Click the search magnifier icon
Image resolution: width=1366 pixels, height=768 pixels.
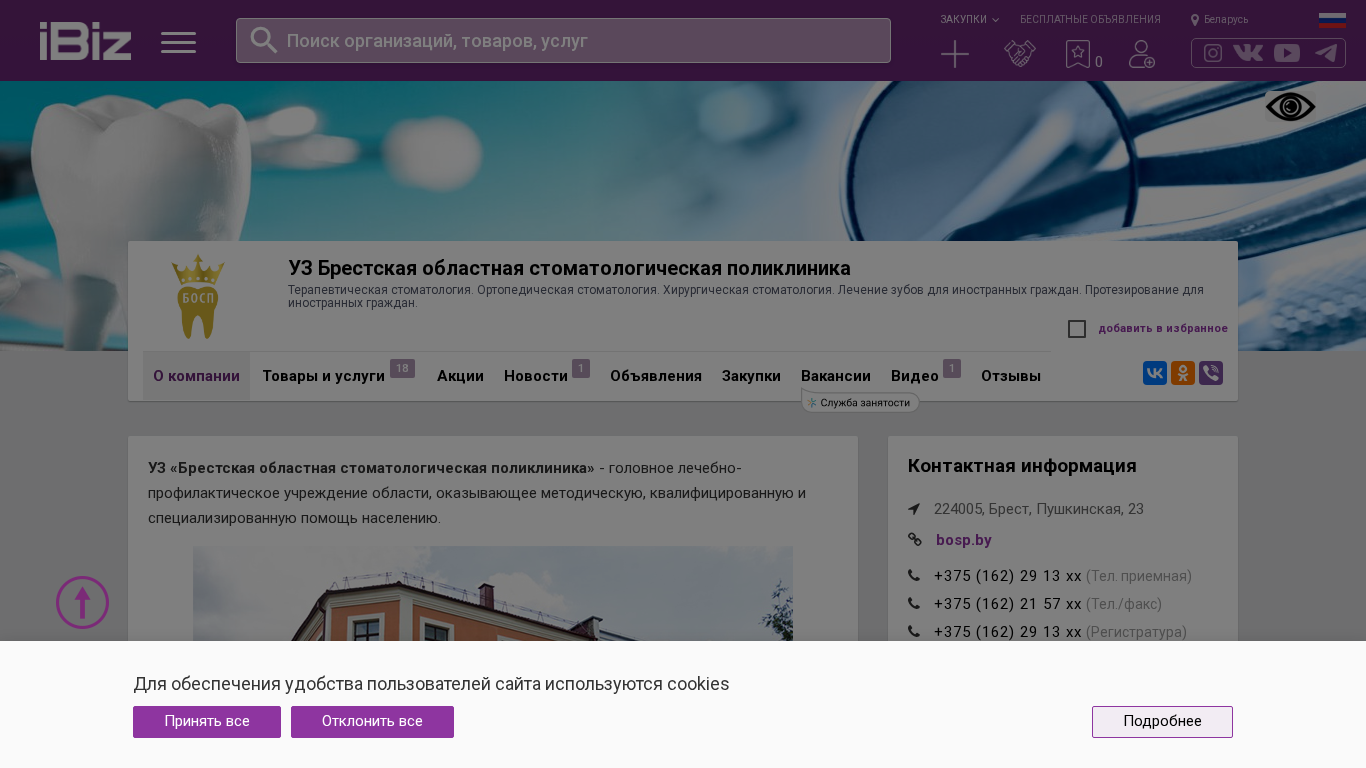[263, 40]
